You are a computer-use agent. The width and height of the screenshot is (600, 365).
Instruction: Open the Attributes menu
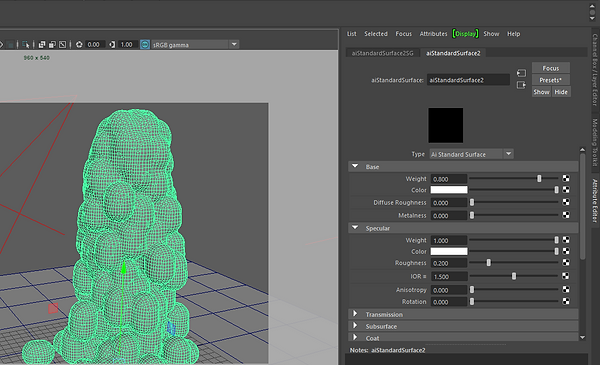click(x=433, y=34)
